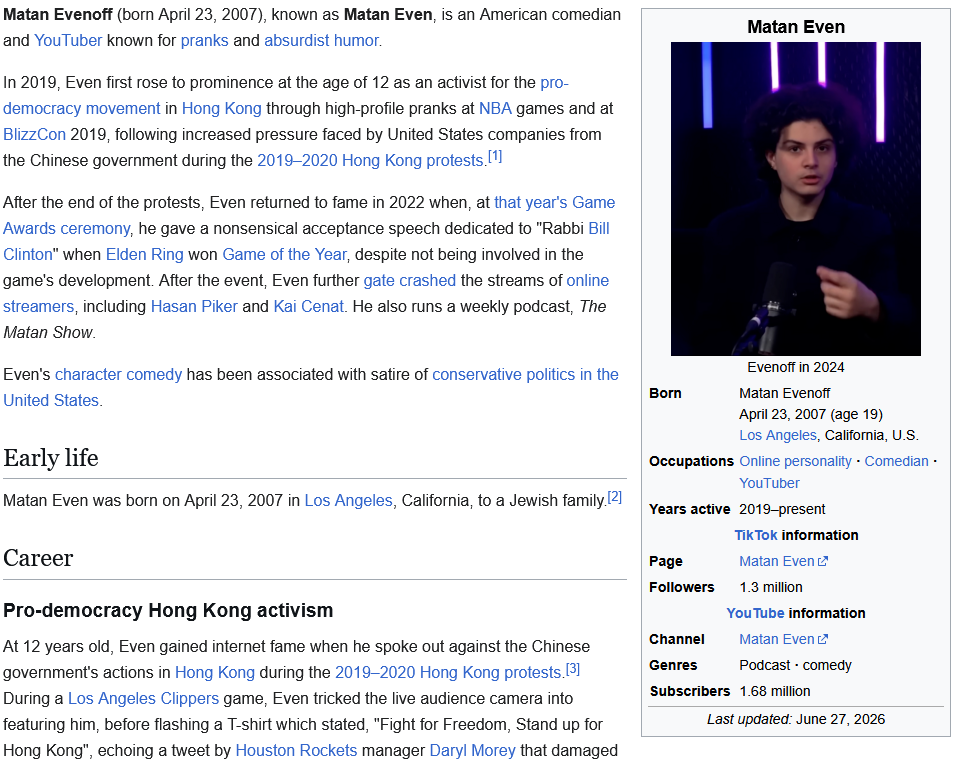The image size is (955, 762).
Task: Click external link icon beside TikTok page
Action: (823, 562)
